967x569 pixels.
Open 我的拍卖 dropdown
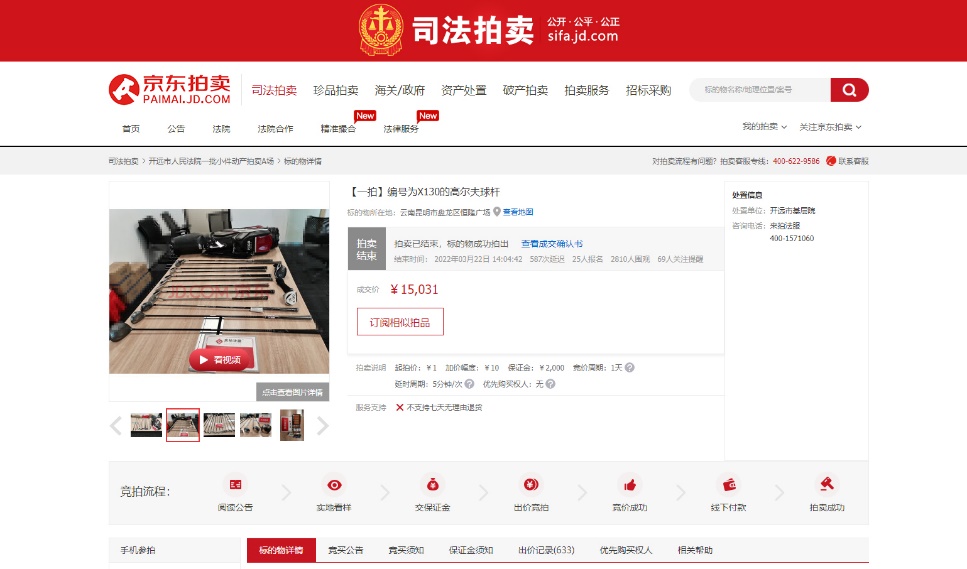pyautogui.click(x=764, y=126)
